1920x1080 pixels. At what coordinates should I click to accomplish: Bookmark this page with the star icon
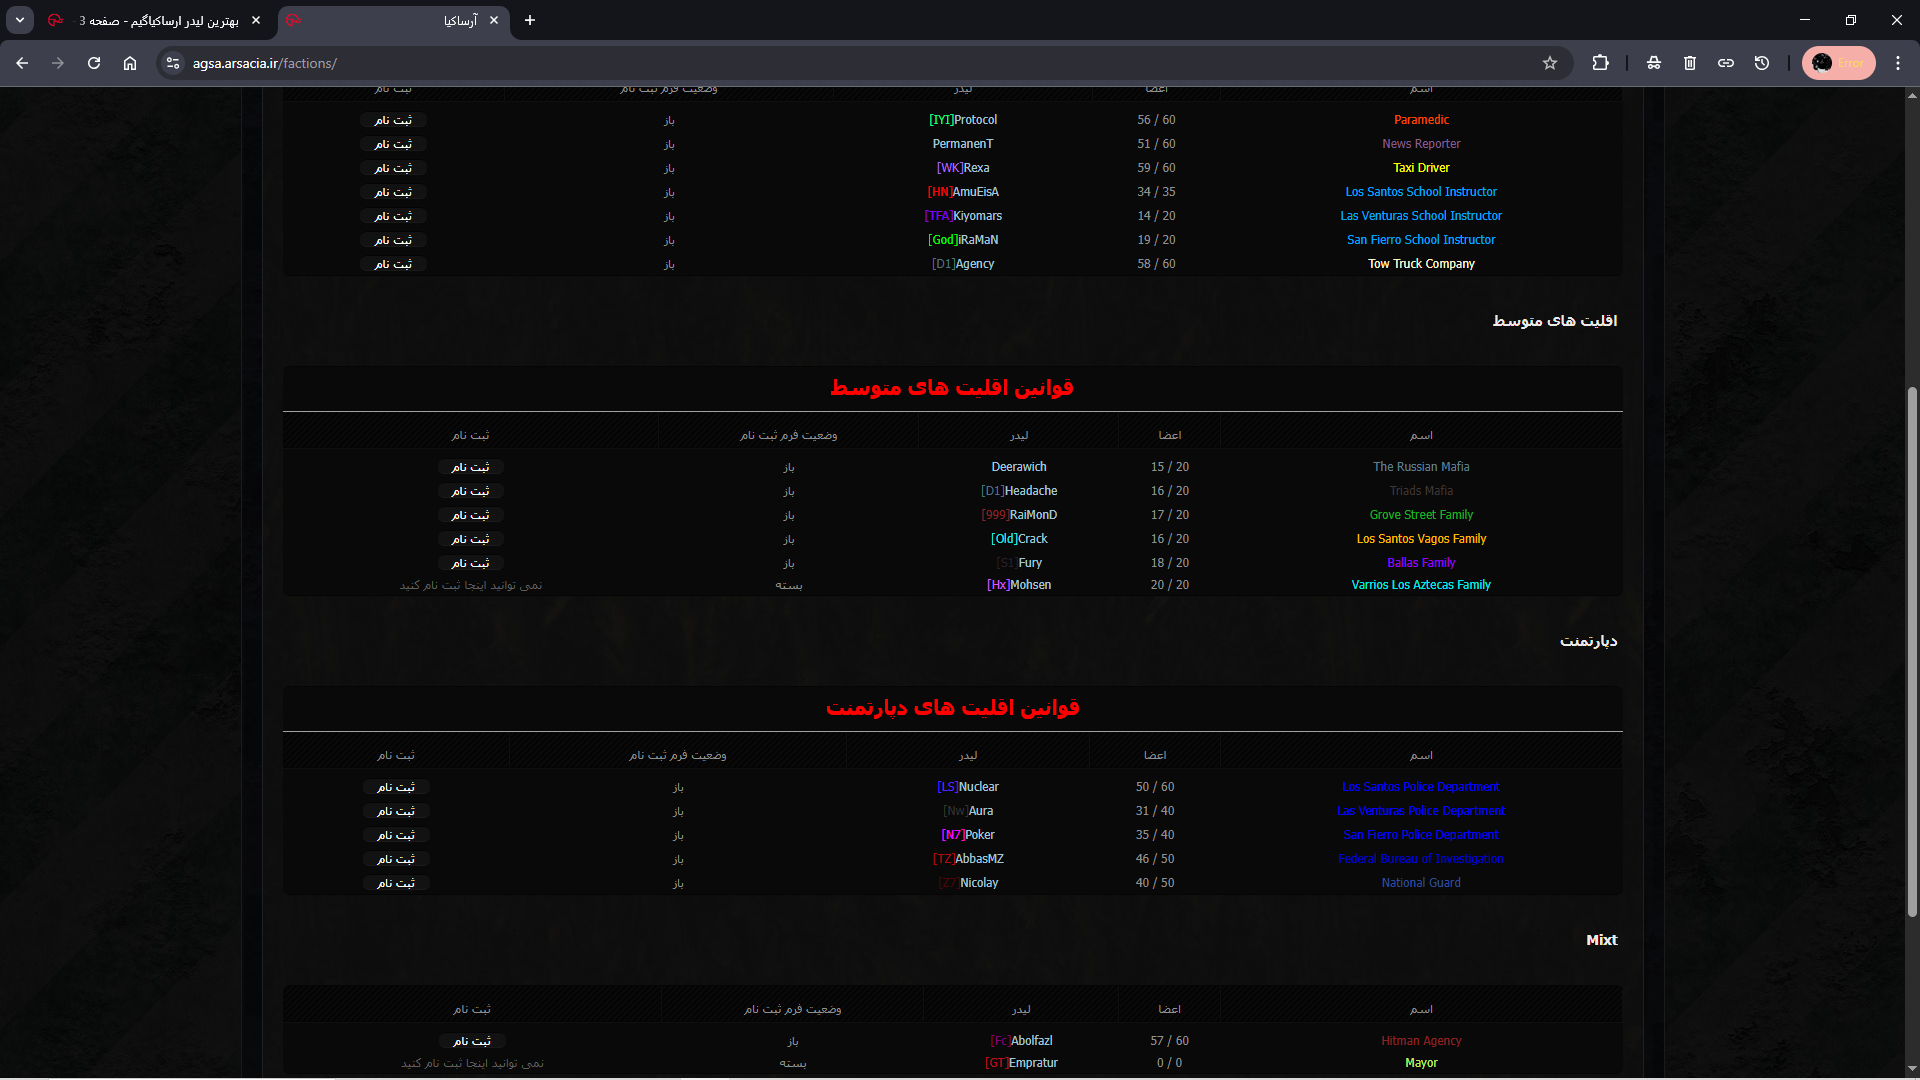(x=1550, y=63)
